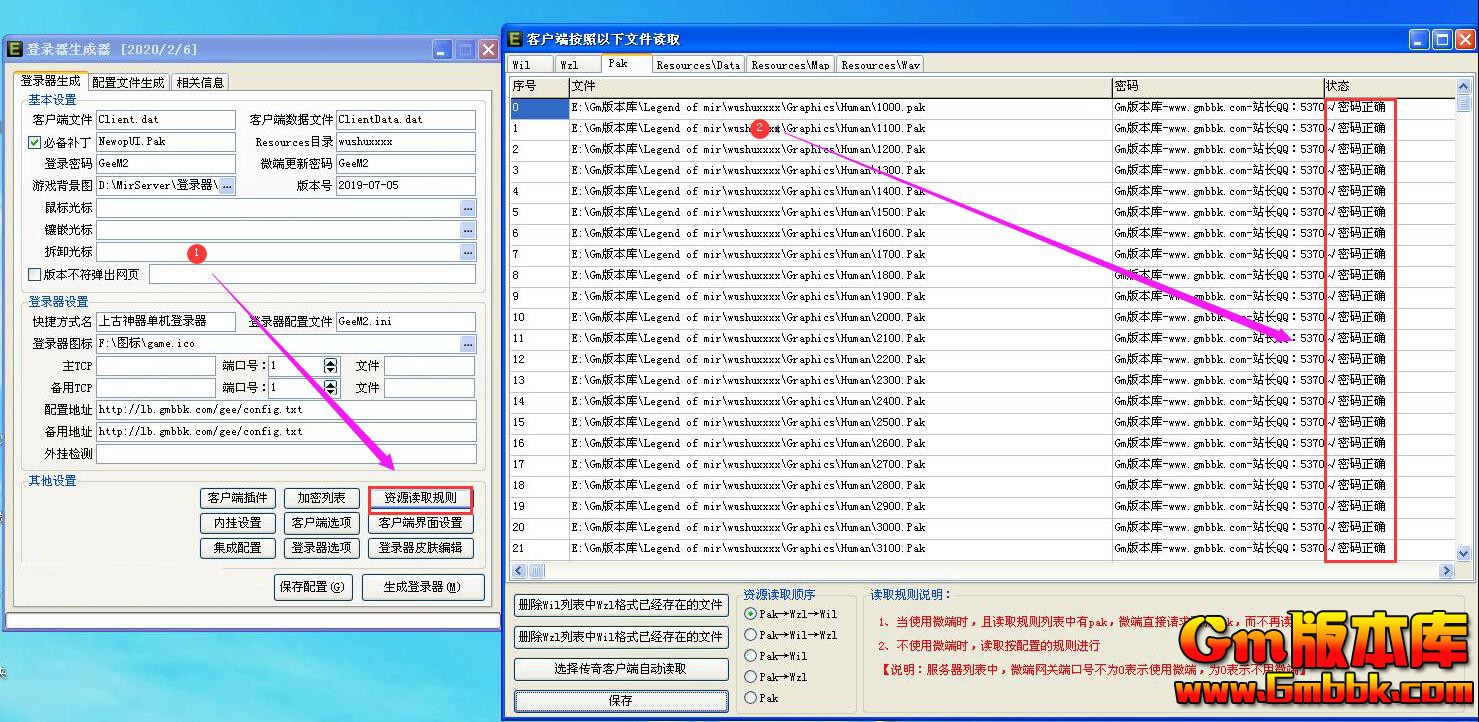
Task: Decrease the 备用TCP port number stepper
Action: (330, 393)
